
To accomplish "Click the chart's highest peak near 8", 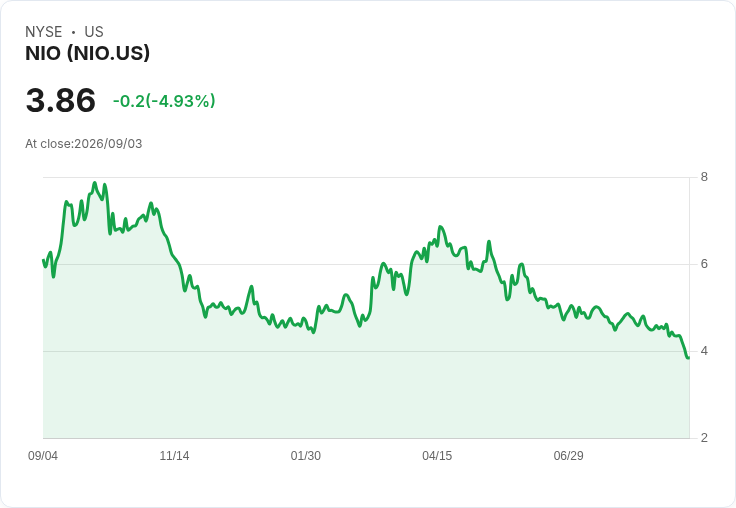I will point(95,183).
